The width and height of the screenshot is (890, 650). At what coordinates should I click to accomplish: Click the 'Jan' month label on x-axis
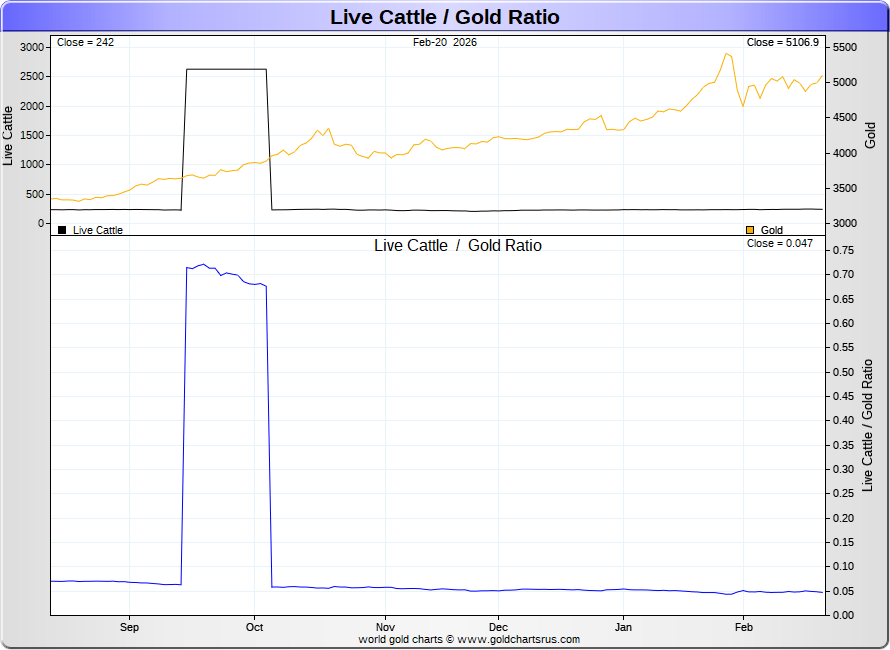[623, 627]
